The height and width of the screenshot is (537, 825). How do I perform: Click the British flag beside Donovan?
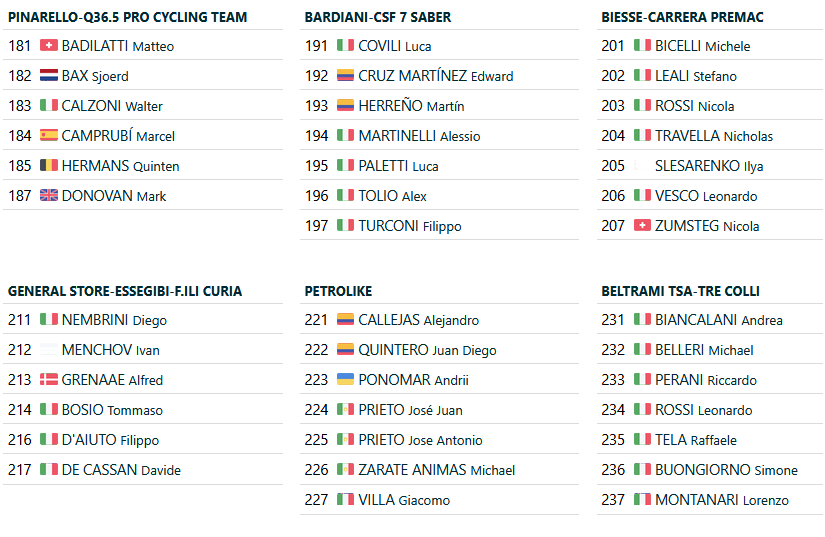point(48,196)
